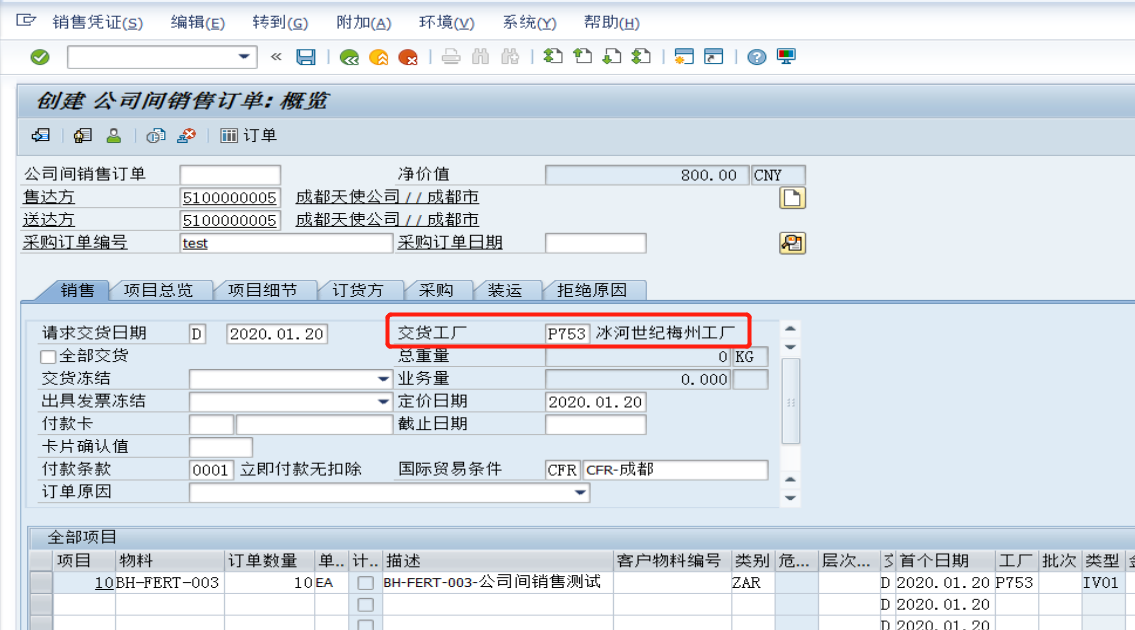
Task: Open the 转到(G) menu
Action: point(280,22)
